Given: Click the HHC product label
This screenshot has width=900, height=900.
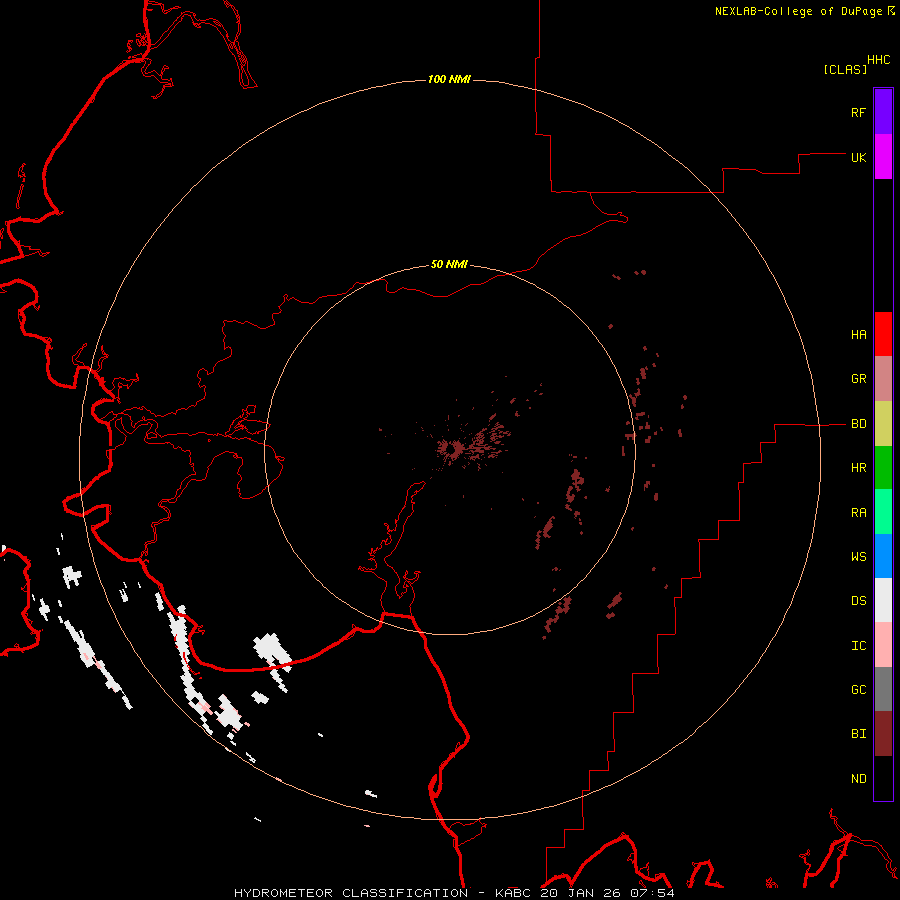Looking at the screenshot, I should (x=878, y=60).
